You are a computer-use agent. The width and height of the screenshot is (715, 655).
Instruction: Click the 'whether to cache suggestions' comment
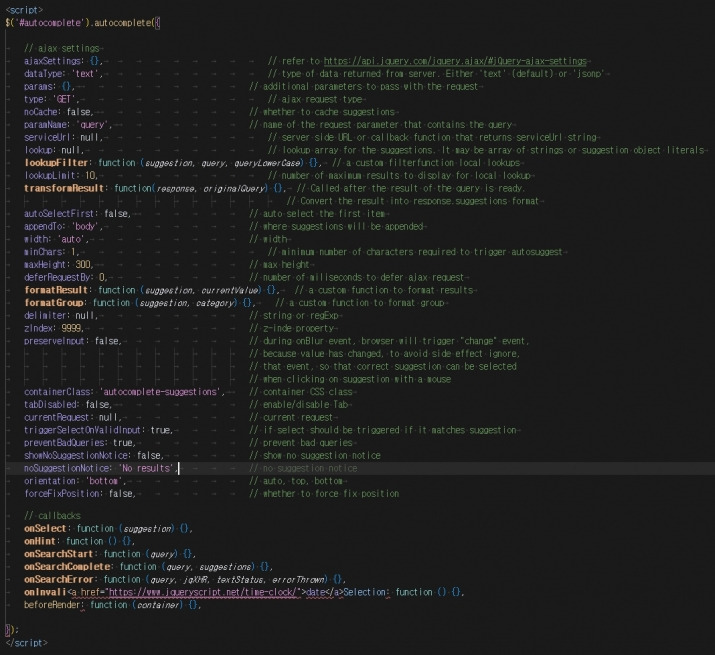(322, 112)
